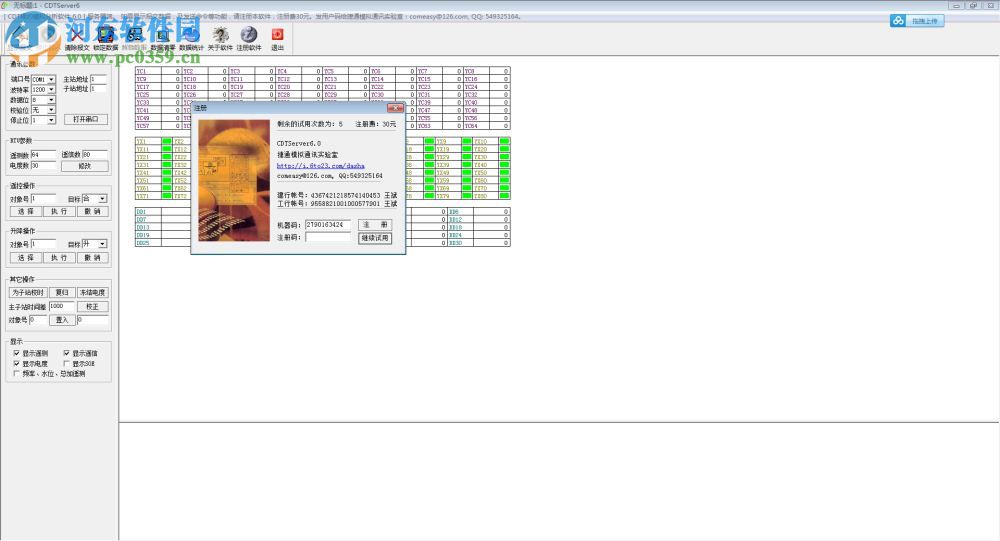Viewport: 1000px width, 541px height.
Task: Click the 数据清零 toolbar icon
Action: tap(163, 38)
